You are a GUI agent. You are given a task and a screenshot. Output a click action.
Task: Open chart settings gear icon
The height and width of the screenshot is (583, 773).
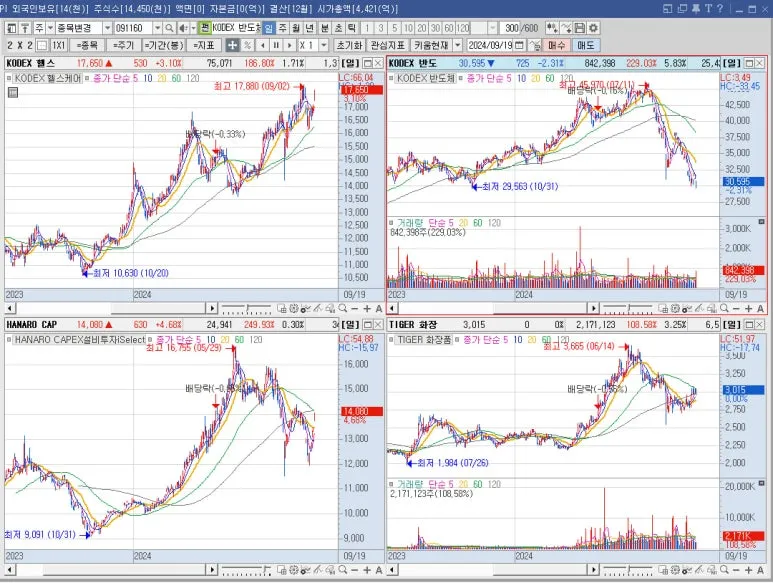[594, 28]
